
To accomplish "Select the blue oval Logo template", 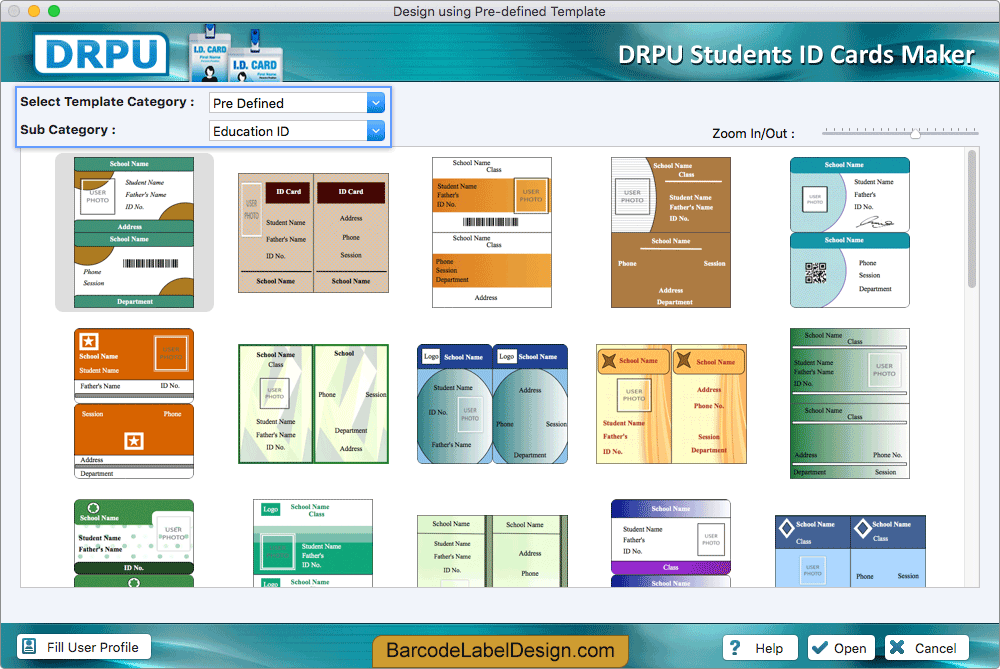I will [x=492, y=404].
